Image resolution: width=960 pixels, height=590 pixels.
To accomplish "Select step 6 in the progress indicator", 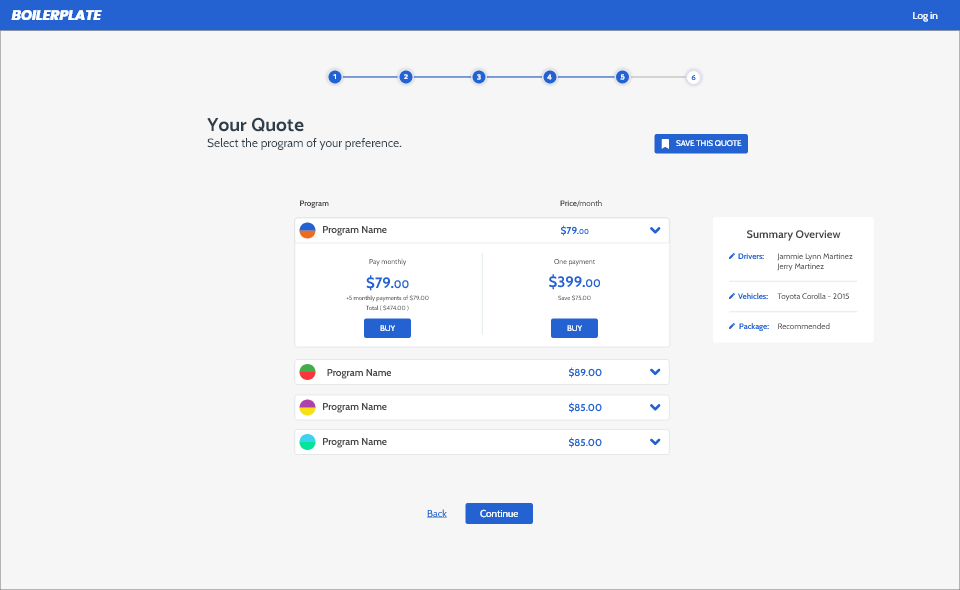I will (x=693, y=77).
